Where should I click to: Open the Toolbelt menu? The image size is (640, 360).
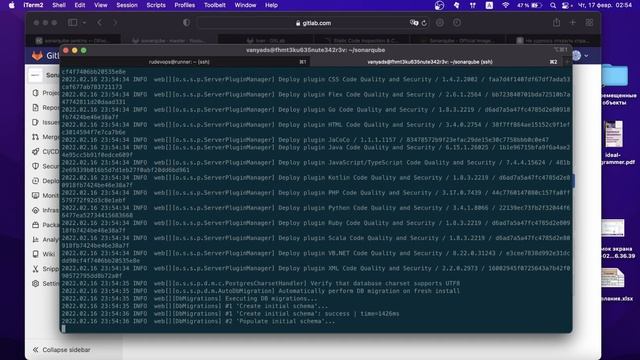[215, 5]
